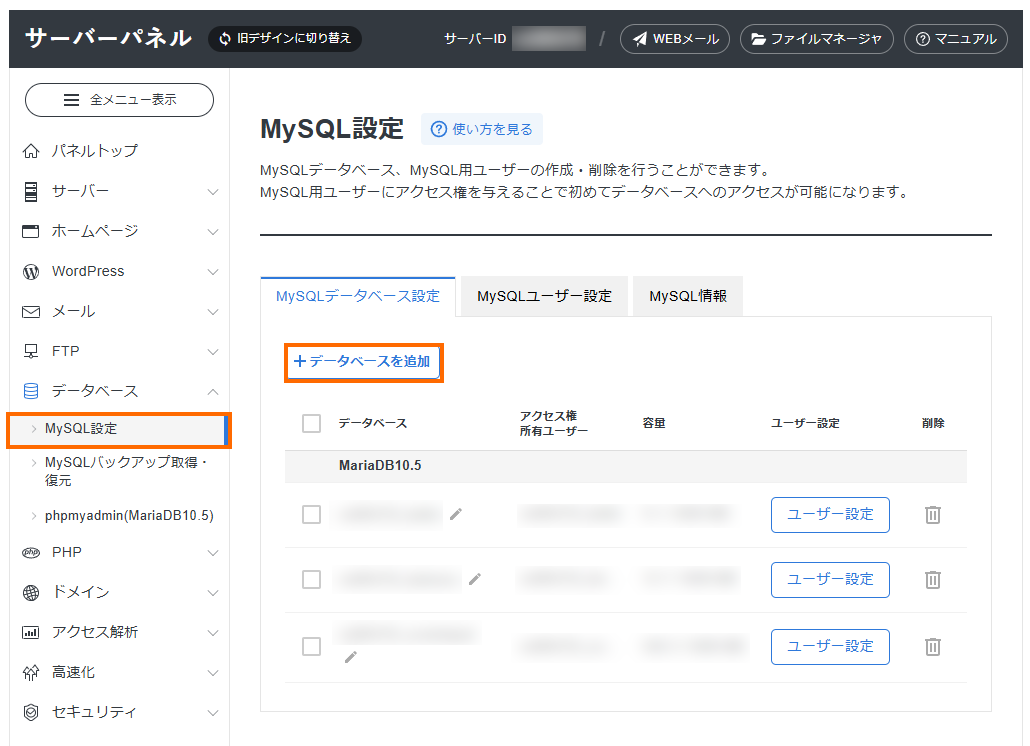Click the question mark icon in 使い方を見る
The height and width of the screenshot is (746, 1030).
pyautogui.click(x=439, y=129)
